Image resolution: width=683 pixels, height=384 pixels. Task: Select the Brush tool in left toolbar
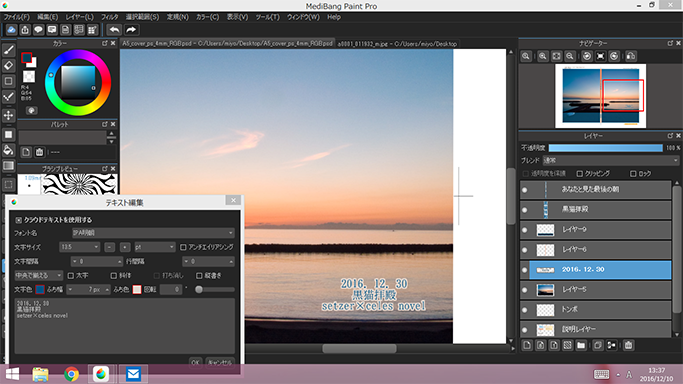click(x=8, y=50)
